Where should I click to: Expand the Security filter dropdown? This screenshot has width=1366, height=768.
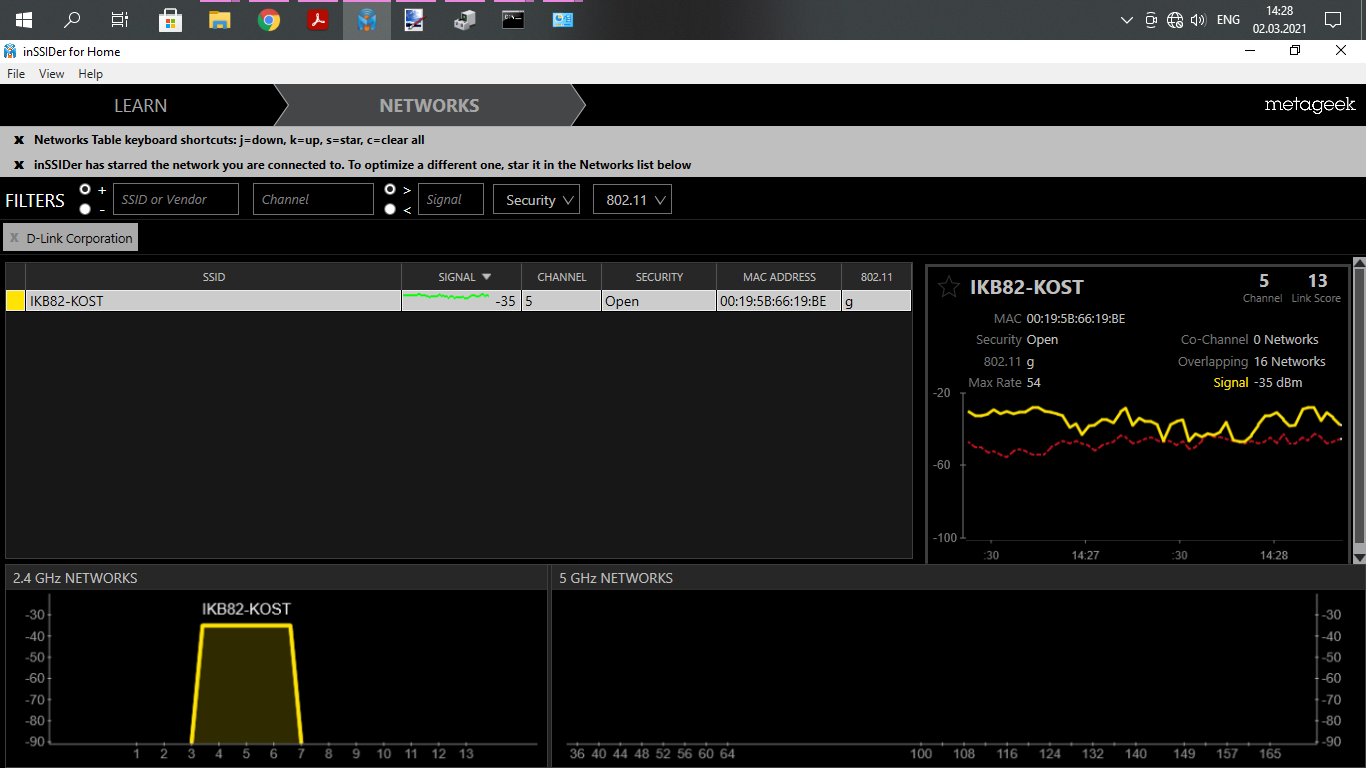[536, 200]
